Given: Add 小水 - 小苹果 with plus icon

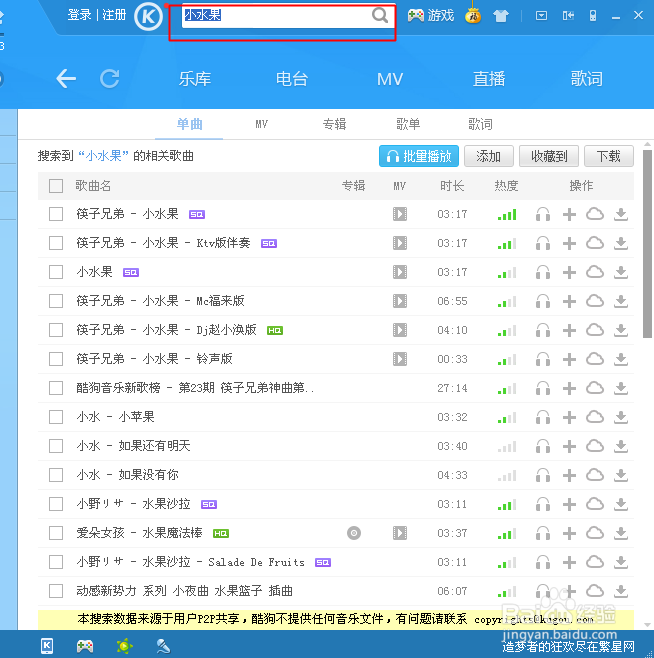Looking at the screenshot, I should pos(569,417).
